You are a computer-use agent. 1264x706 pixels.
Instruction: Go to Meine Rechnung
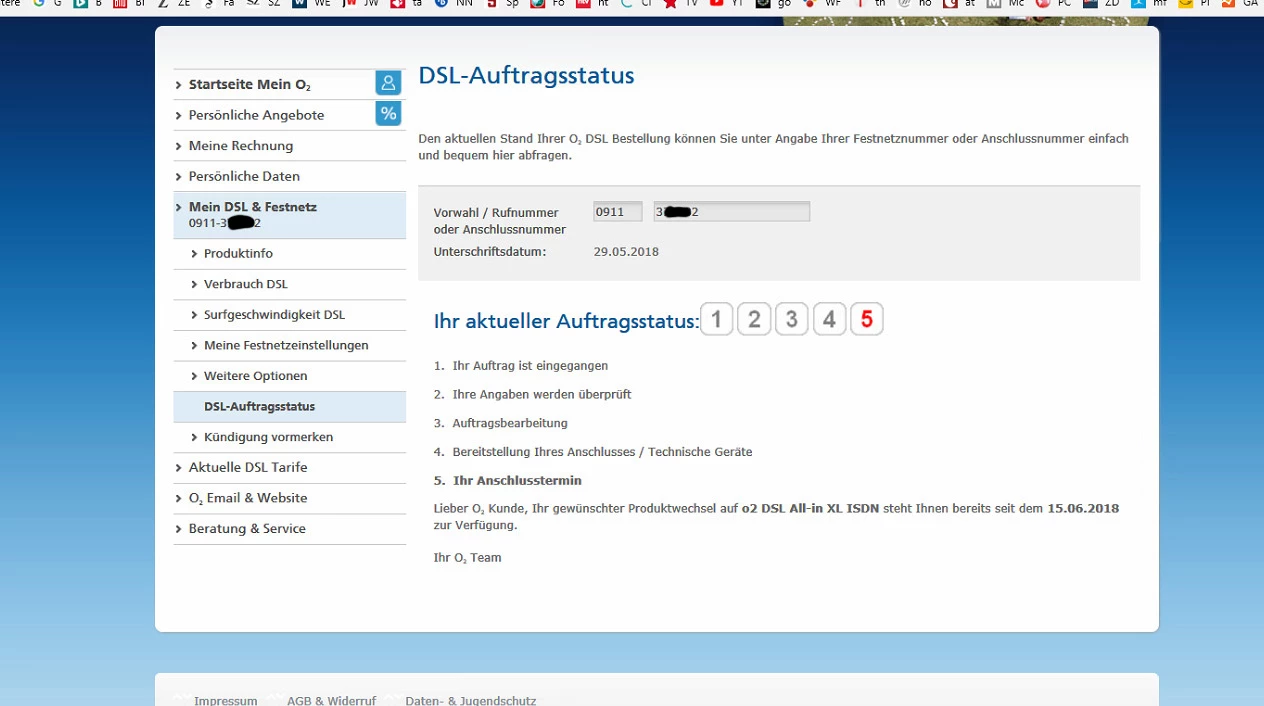point(241,146)
